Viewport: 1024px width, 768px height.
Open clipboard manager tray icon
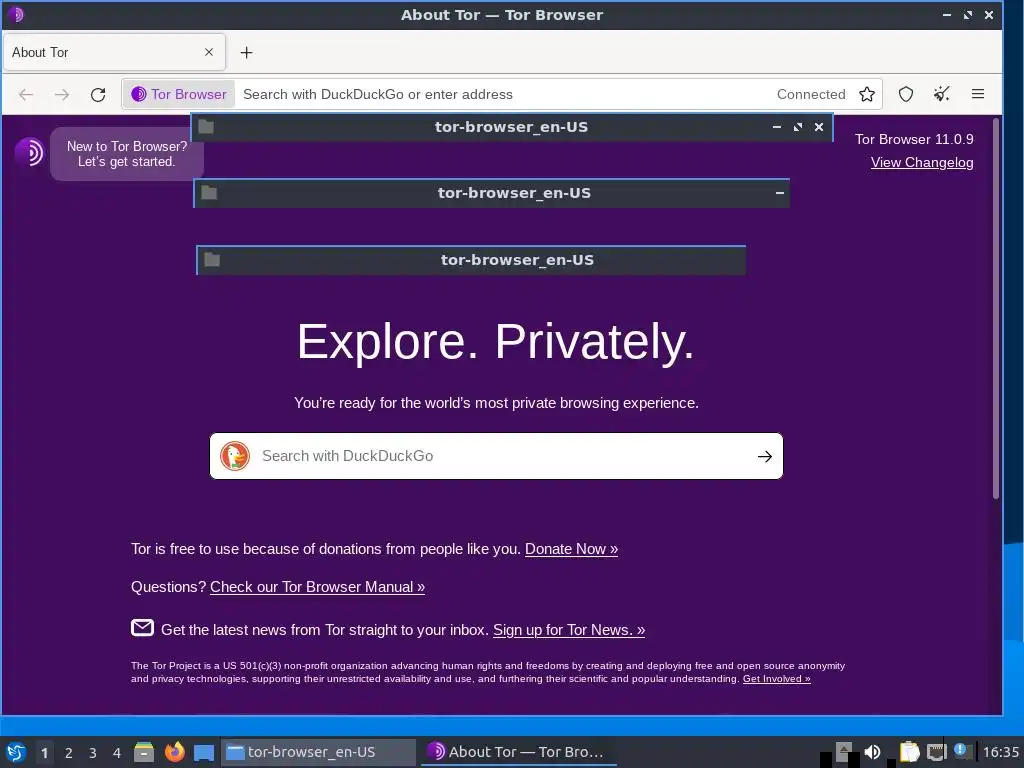908,752
